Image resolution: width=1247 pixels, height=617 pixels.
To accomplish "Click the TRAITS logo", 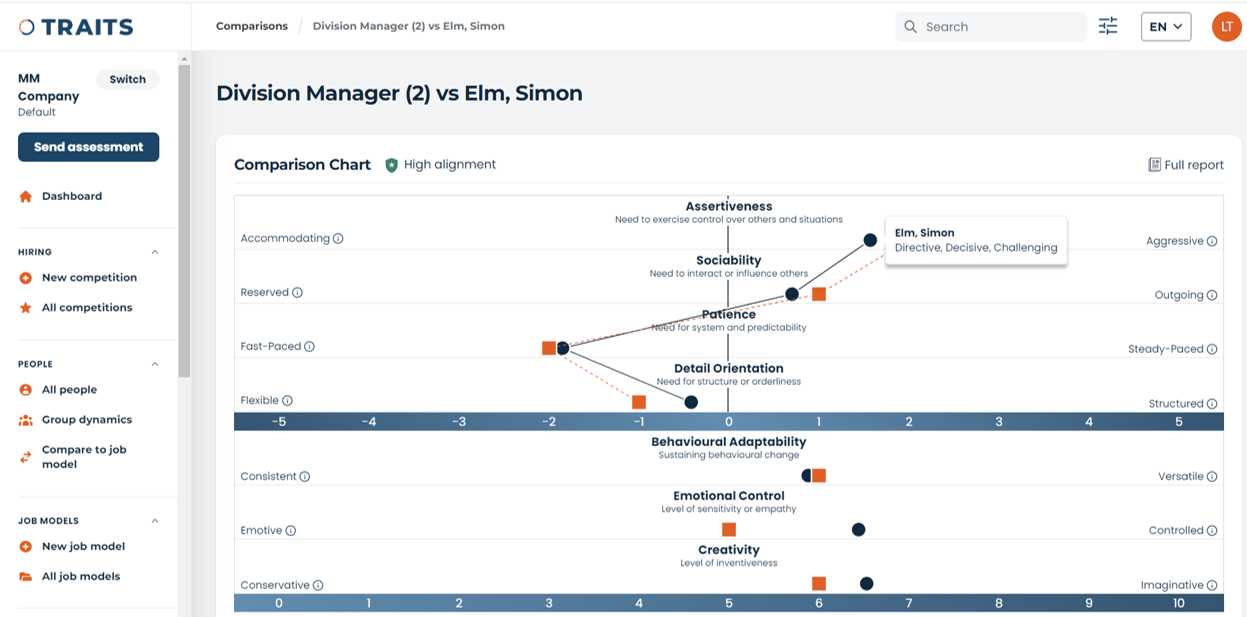I will 75,26.
